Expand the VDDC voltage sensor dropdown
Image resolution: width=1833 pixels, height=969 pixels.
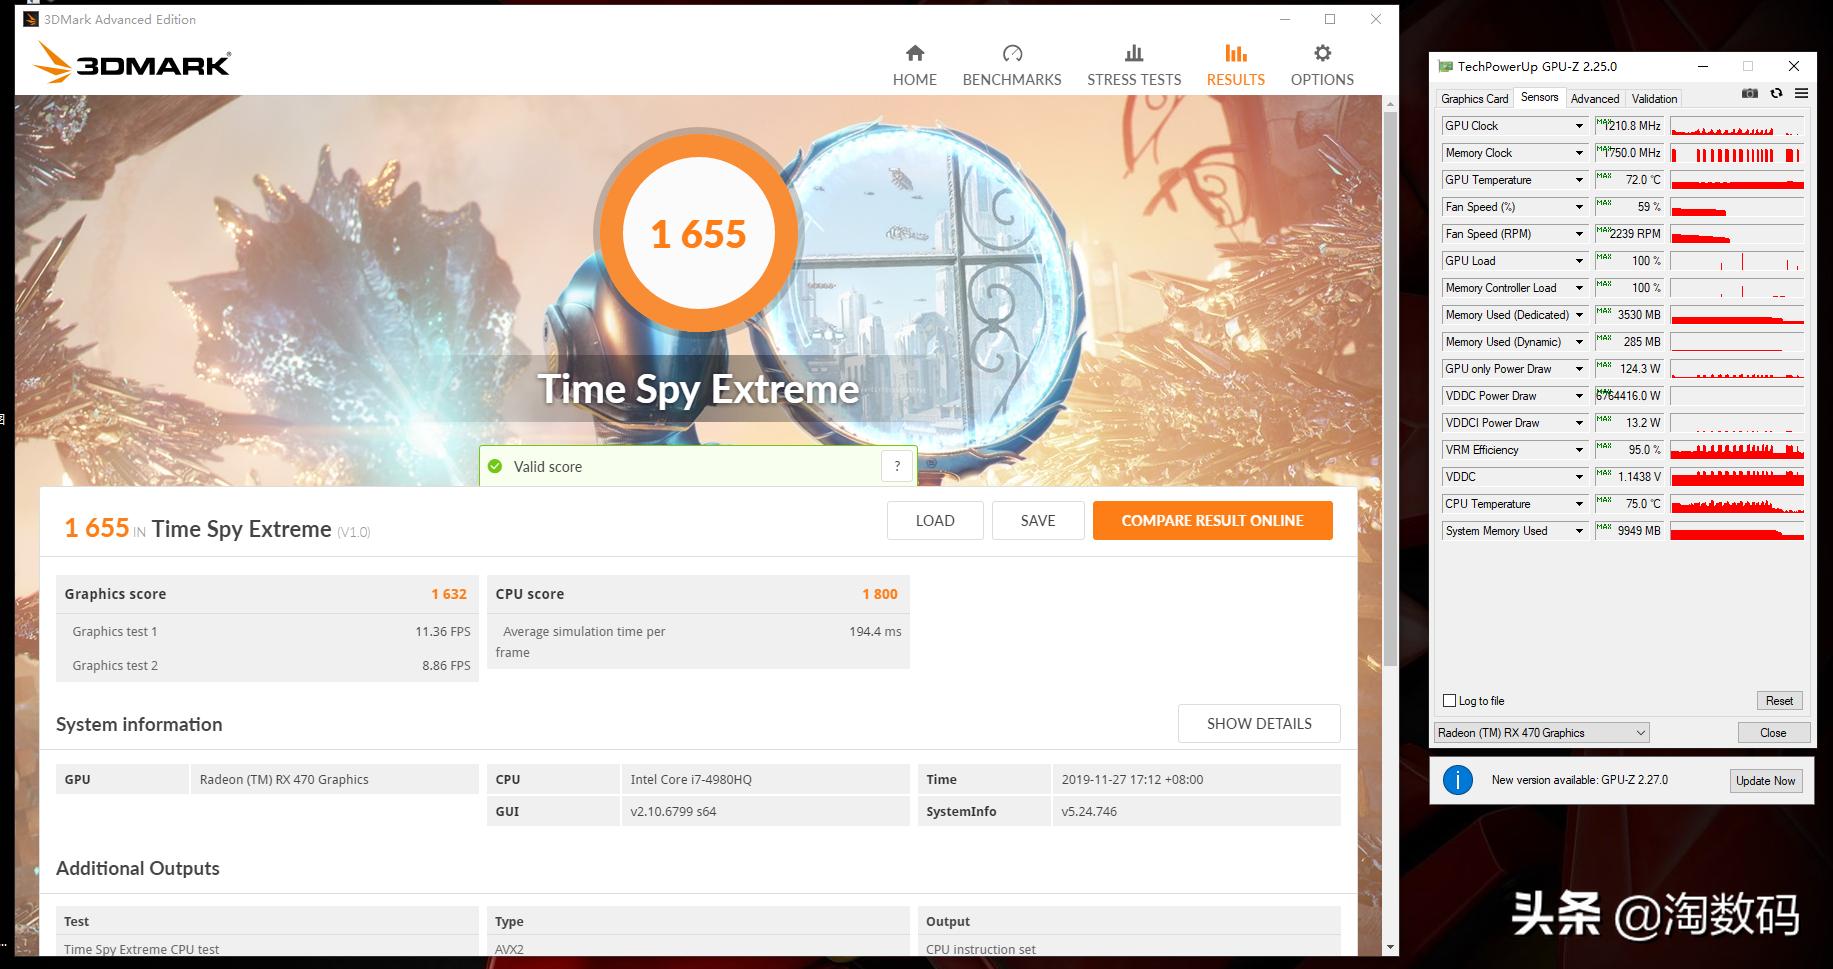point(1579,477)
